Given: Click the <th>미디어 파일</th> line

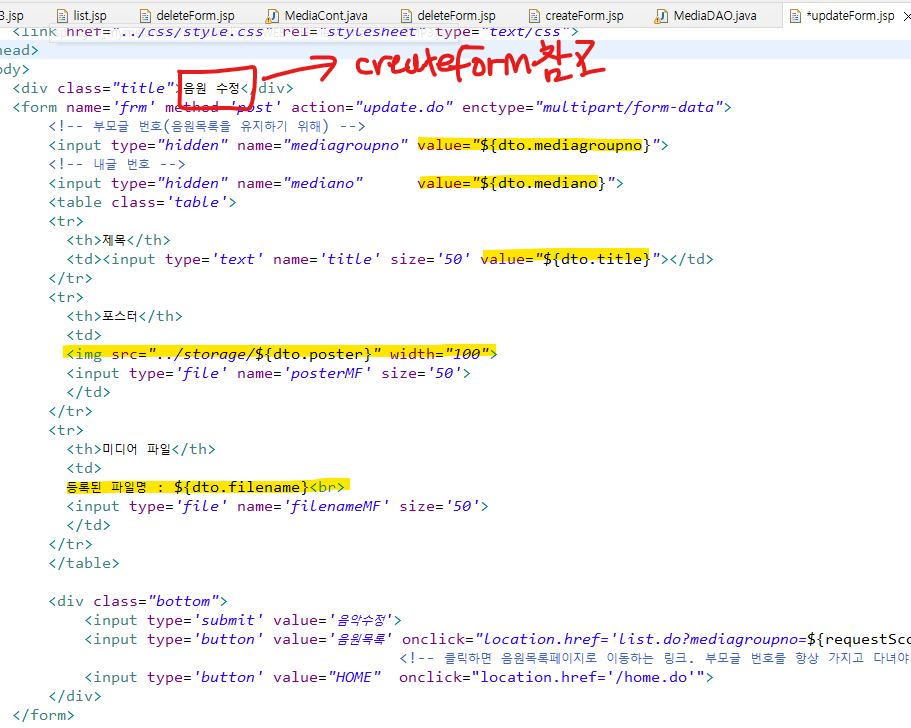Looking at the screenshot, I should (x=141, y=449).
